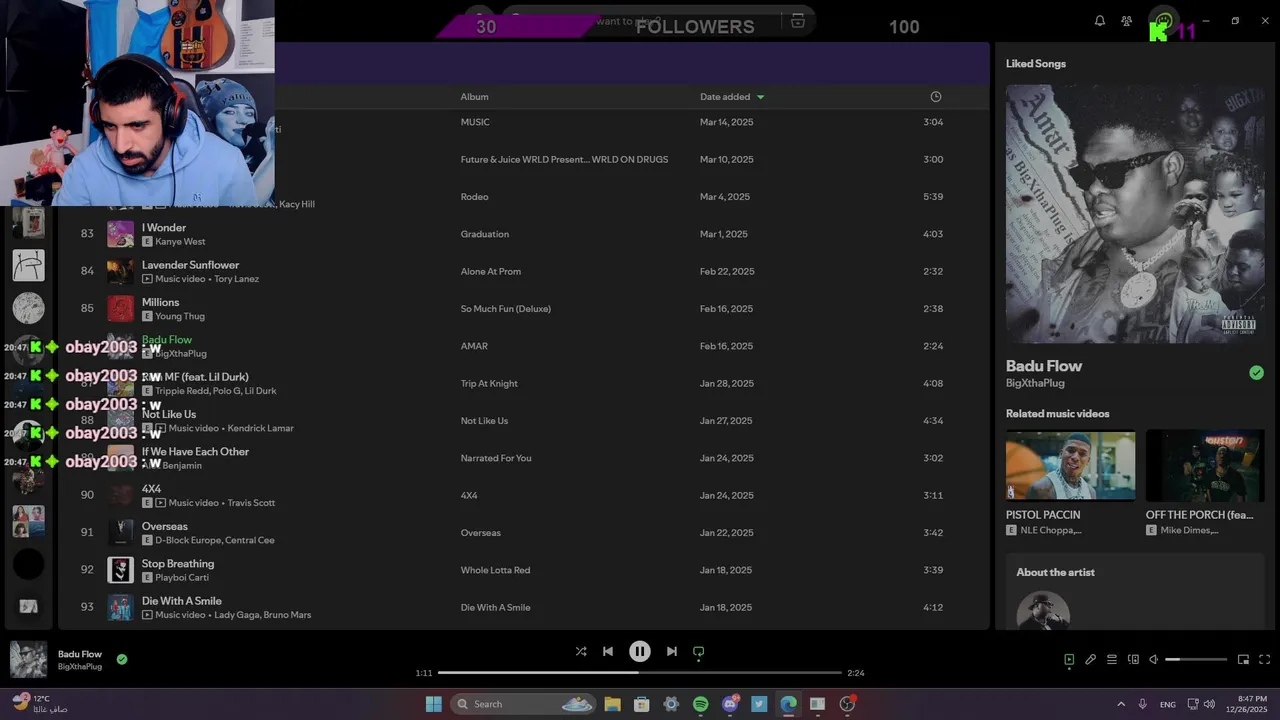Click the I Wonder album art thumbnail
Viewport: 1280px width, 720px height.
pyautogui.click(x=120, y=234)
